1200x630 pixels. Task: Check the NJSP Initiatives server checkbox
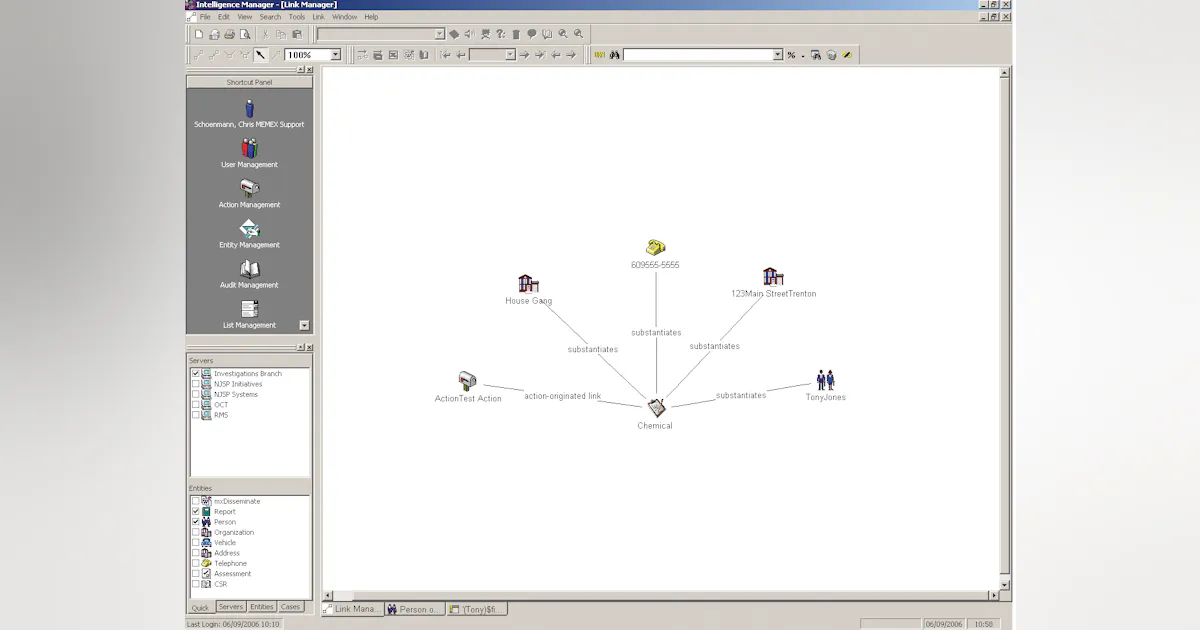196,384
